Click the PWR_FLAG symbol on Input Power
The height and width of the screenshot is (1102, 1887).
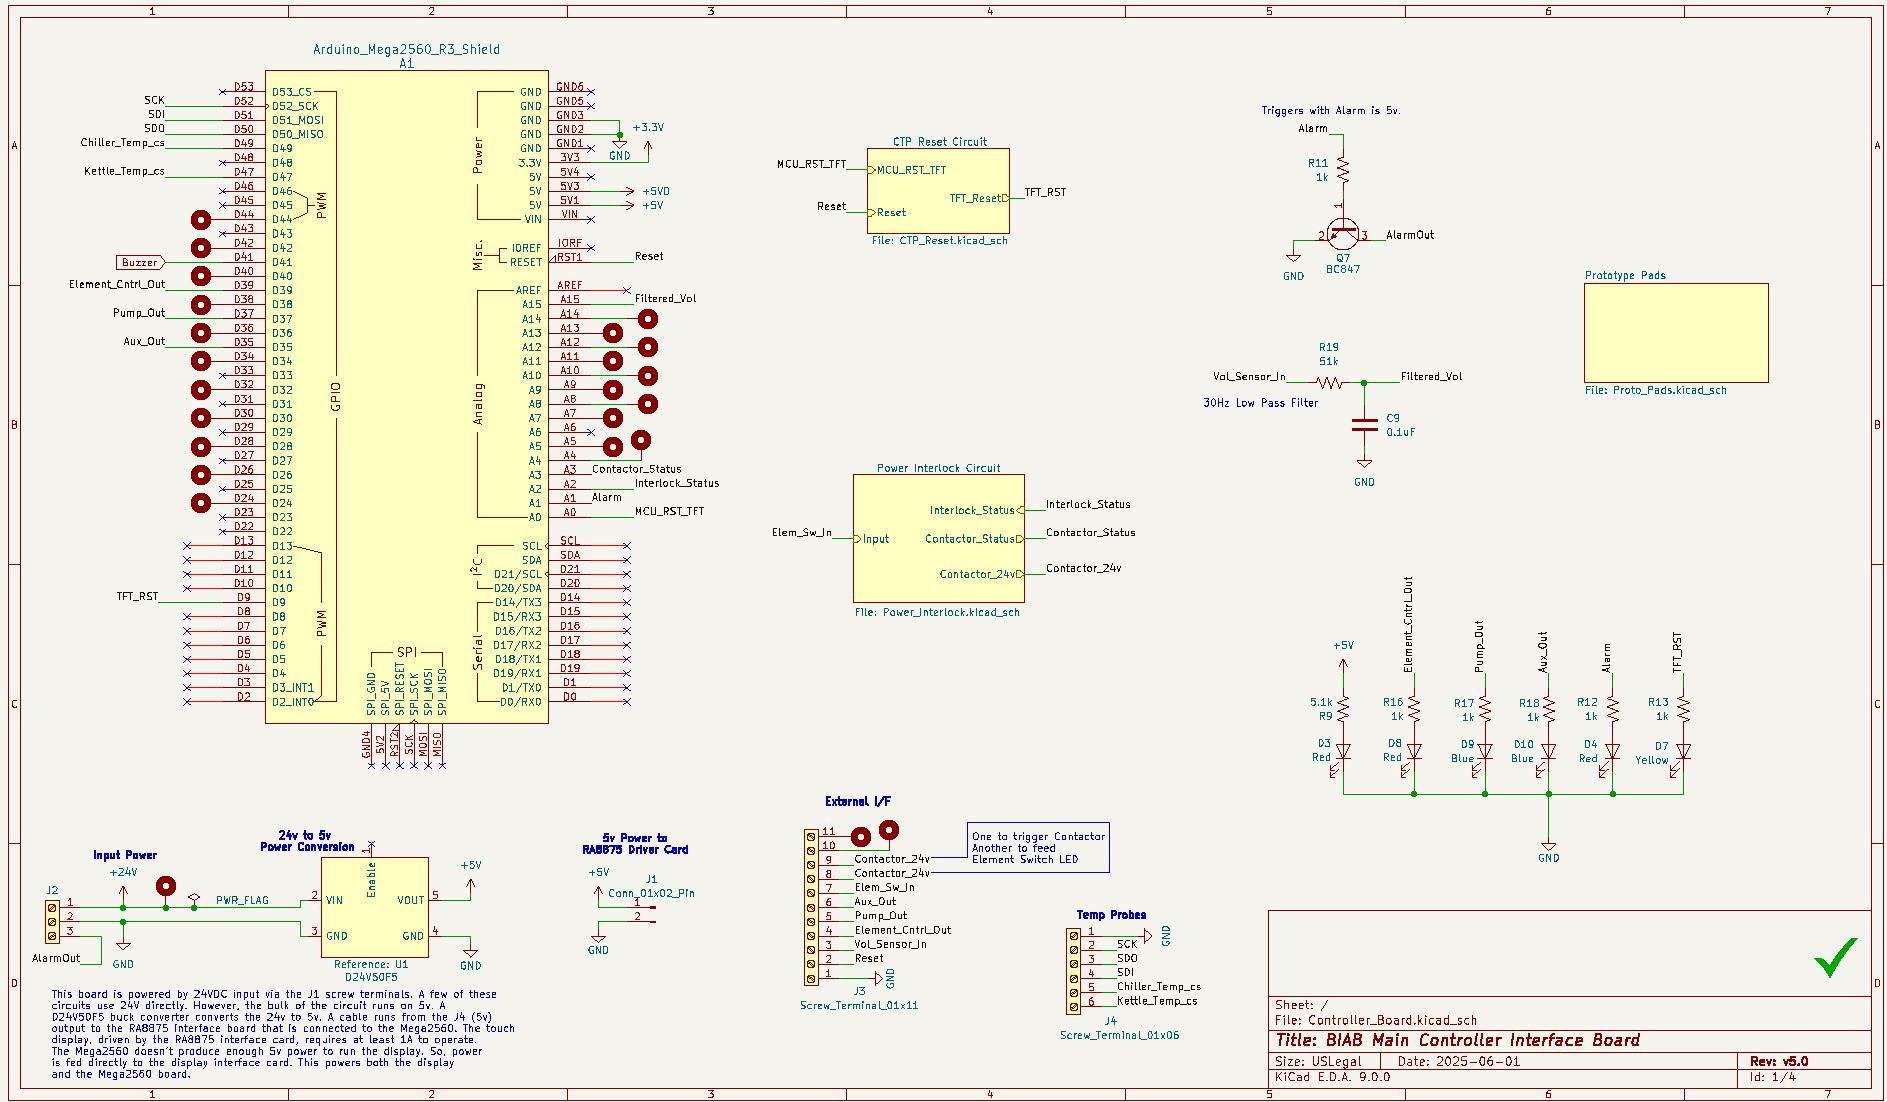click(196, 895)
